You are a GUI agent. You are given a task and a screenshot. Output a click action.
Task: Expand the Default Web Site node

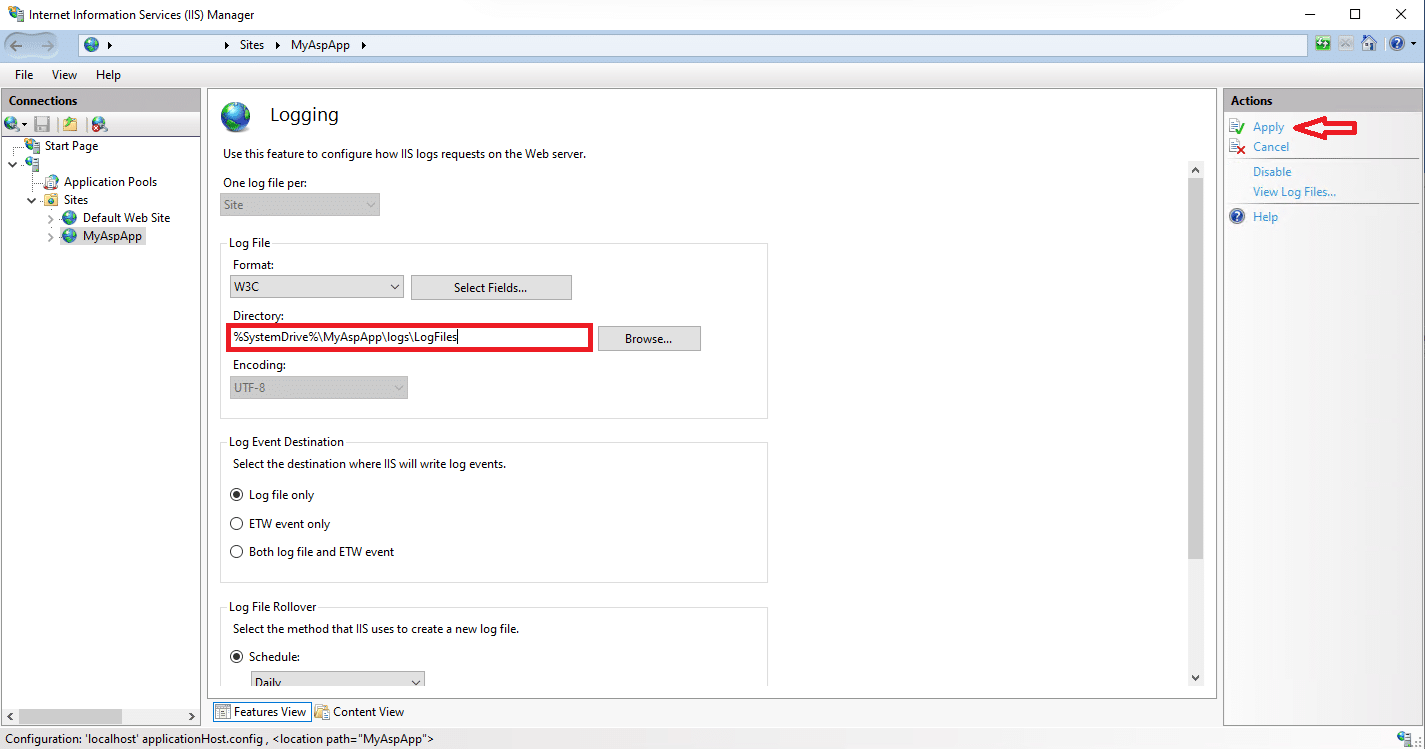(x=51, y=218)
